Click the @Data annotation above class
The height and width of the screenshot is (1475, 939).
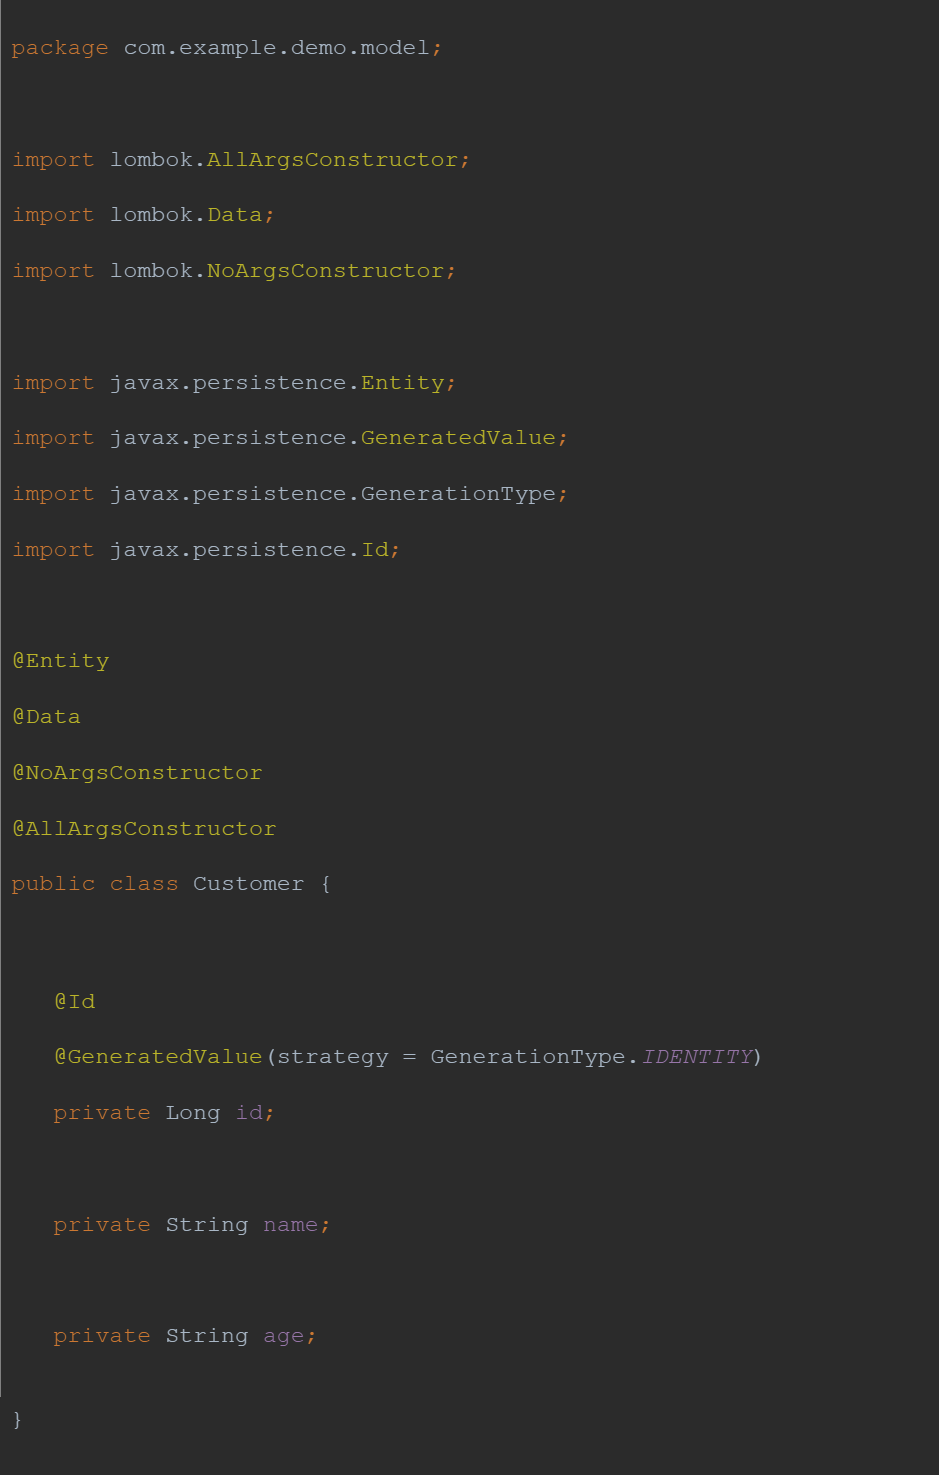pyautogui.click(x=46, y=717)
